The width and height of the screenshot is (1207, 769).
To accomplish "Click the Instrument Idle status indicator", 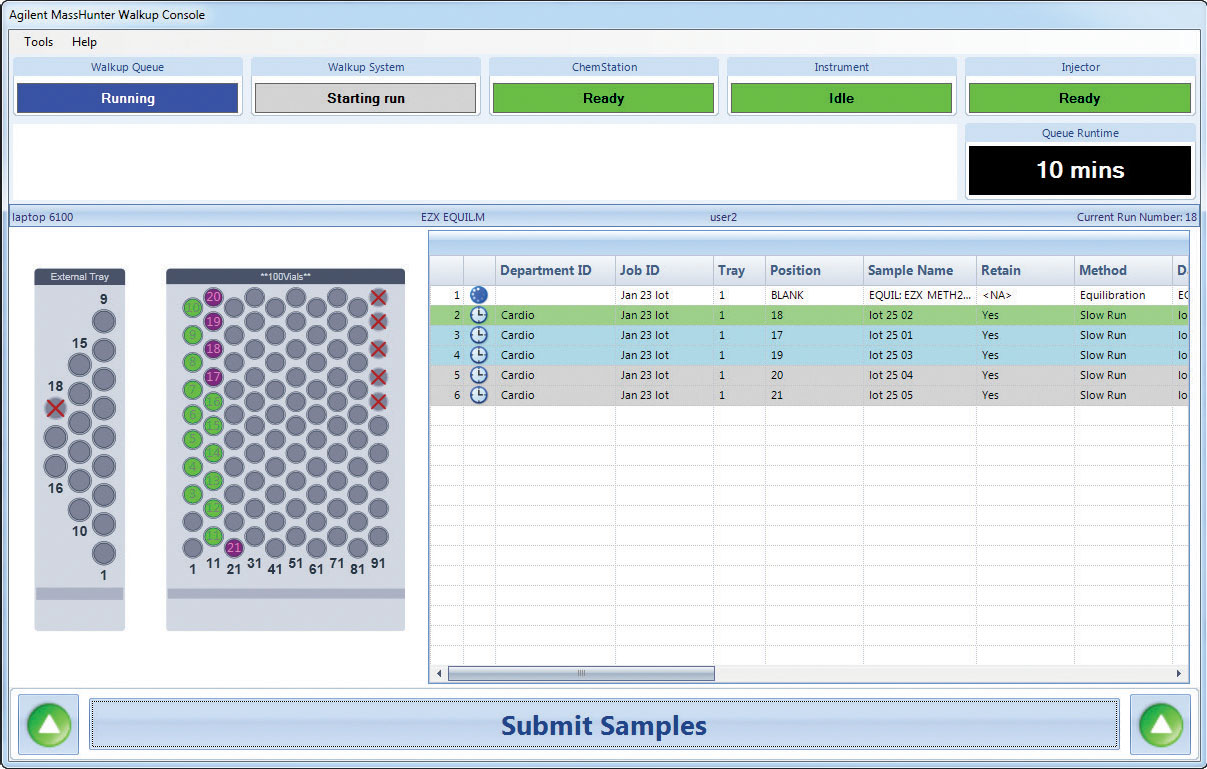I will 842,98.
